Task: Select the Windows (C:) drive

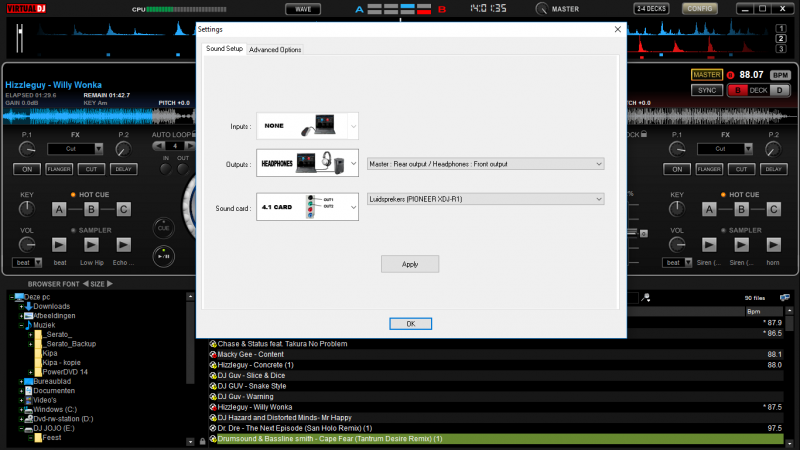Action: tap(55, 409)
